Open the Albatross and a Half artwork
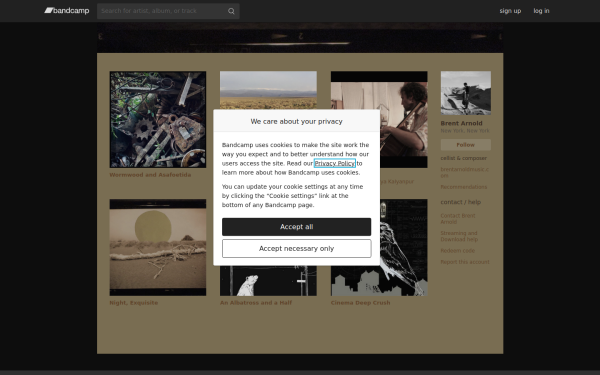600x375 pixels. pyautogui.click(x=268, y=280)
